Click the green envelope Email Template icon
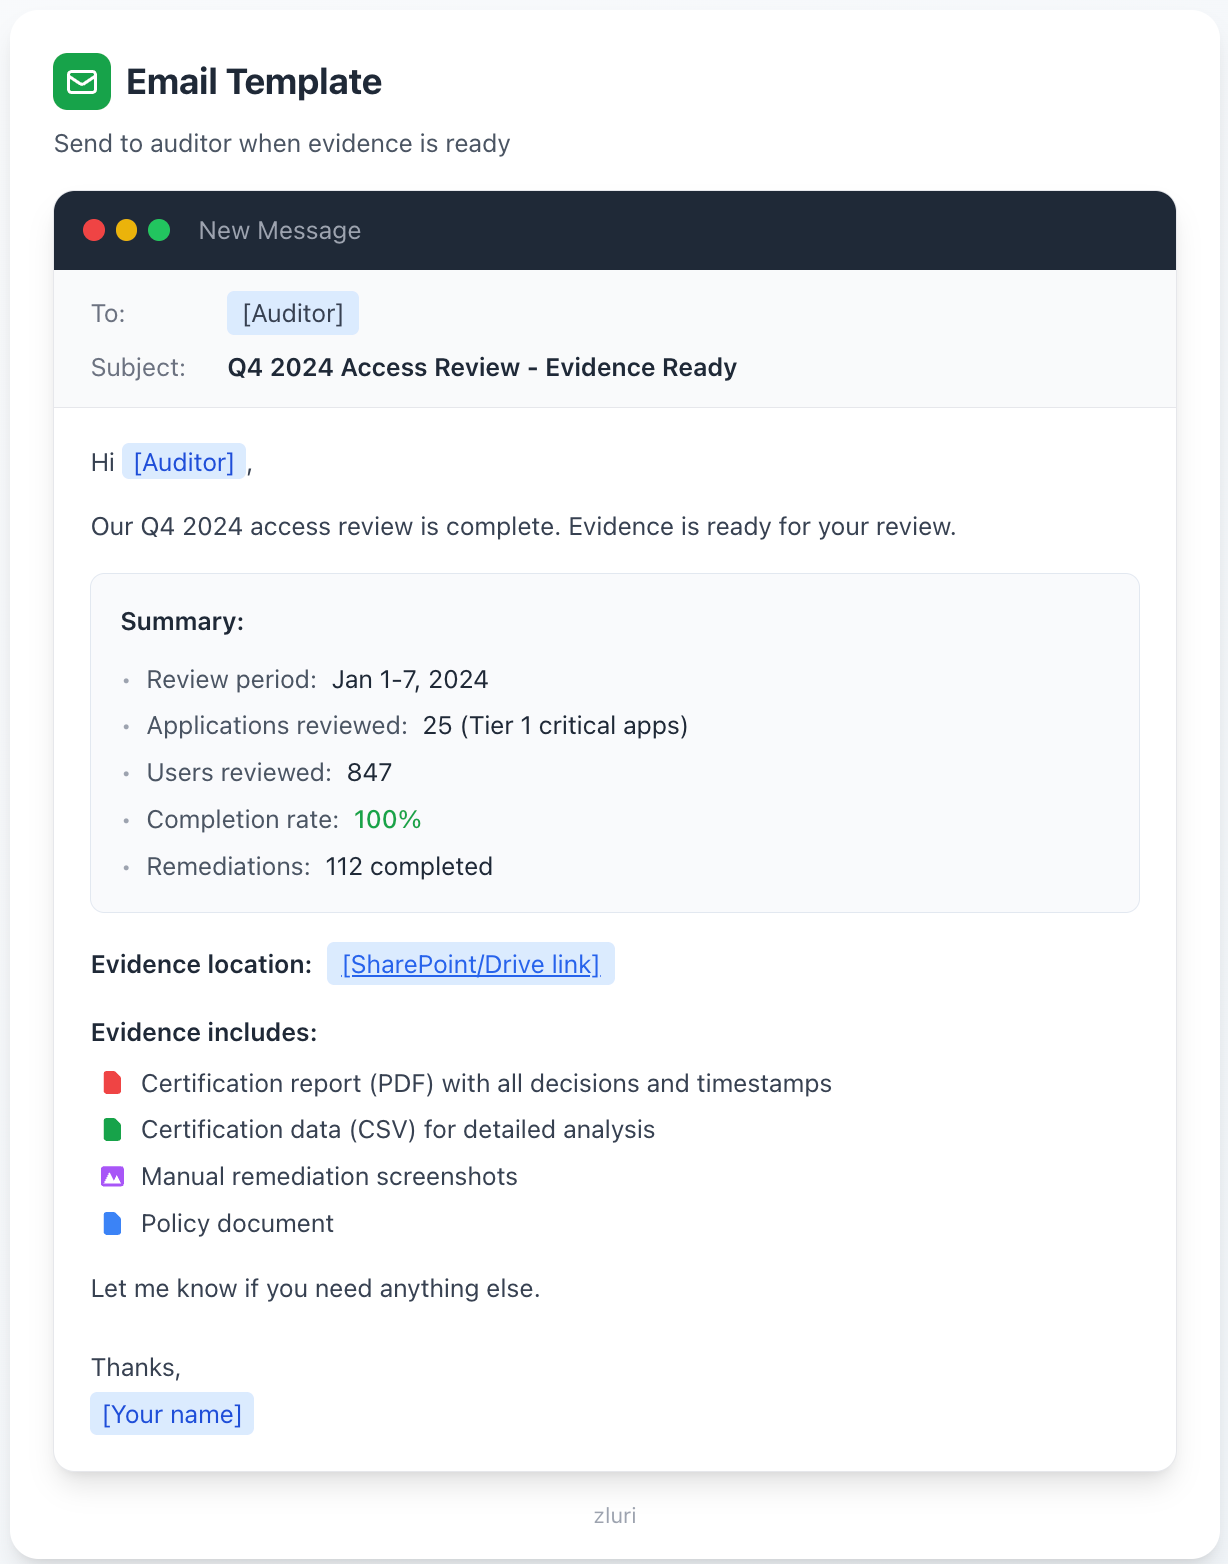 coord(82,81)
